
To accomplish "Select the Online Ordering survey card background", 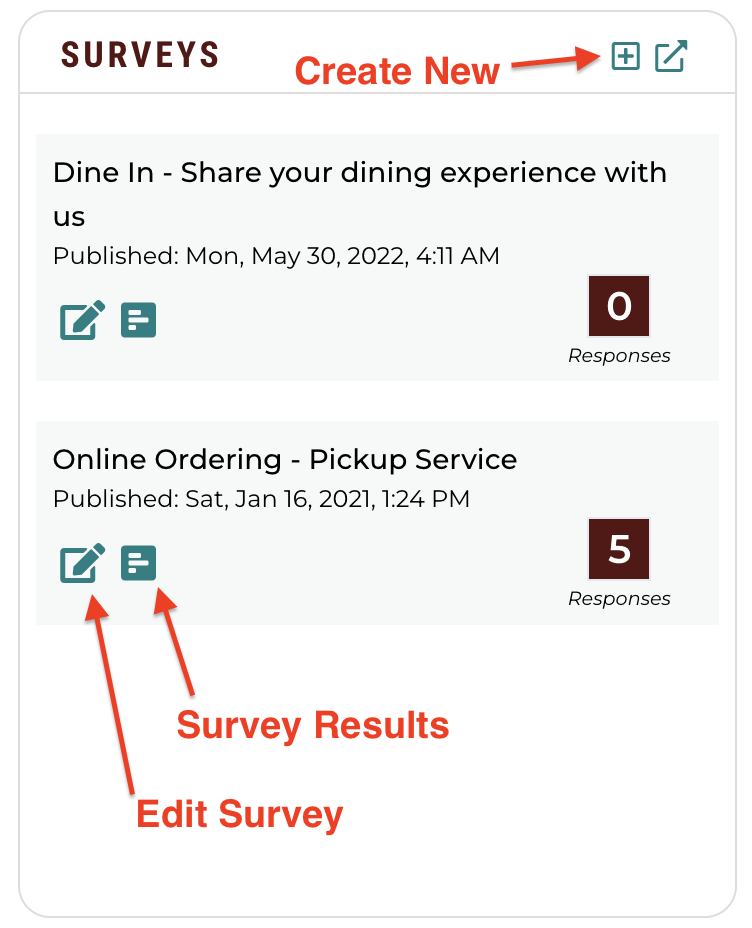I will tap(377, 523).
